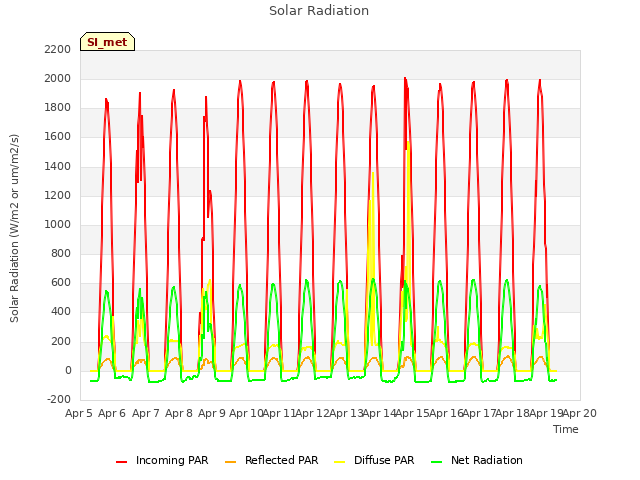Click the Apr 20 x-axis tick label
The width and height of the screenshot is (640, 480).
[x=580, y=413]
